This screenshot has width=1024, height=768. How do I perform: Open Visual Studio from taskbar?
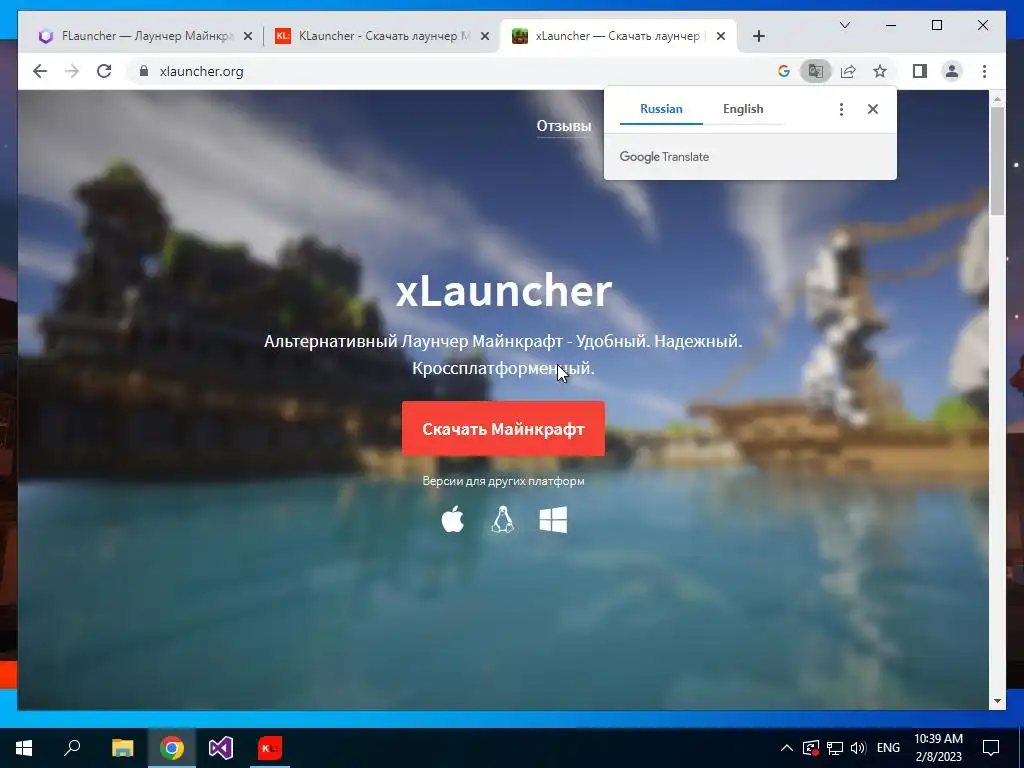(221, 748)
